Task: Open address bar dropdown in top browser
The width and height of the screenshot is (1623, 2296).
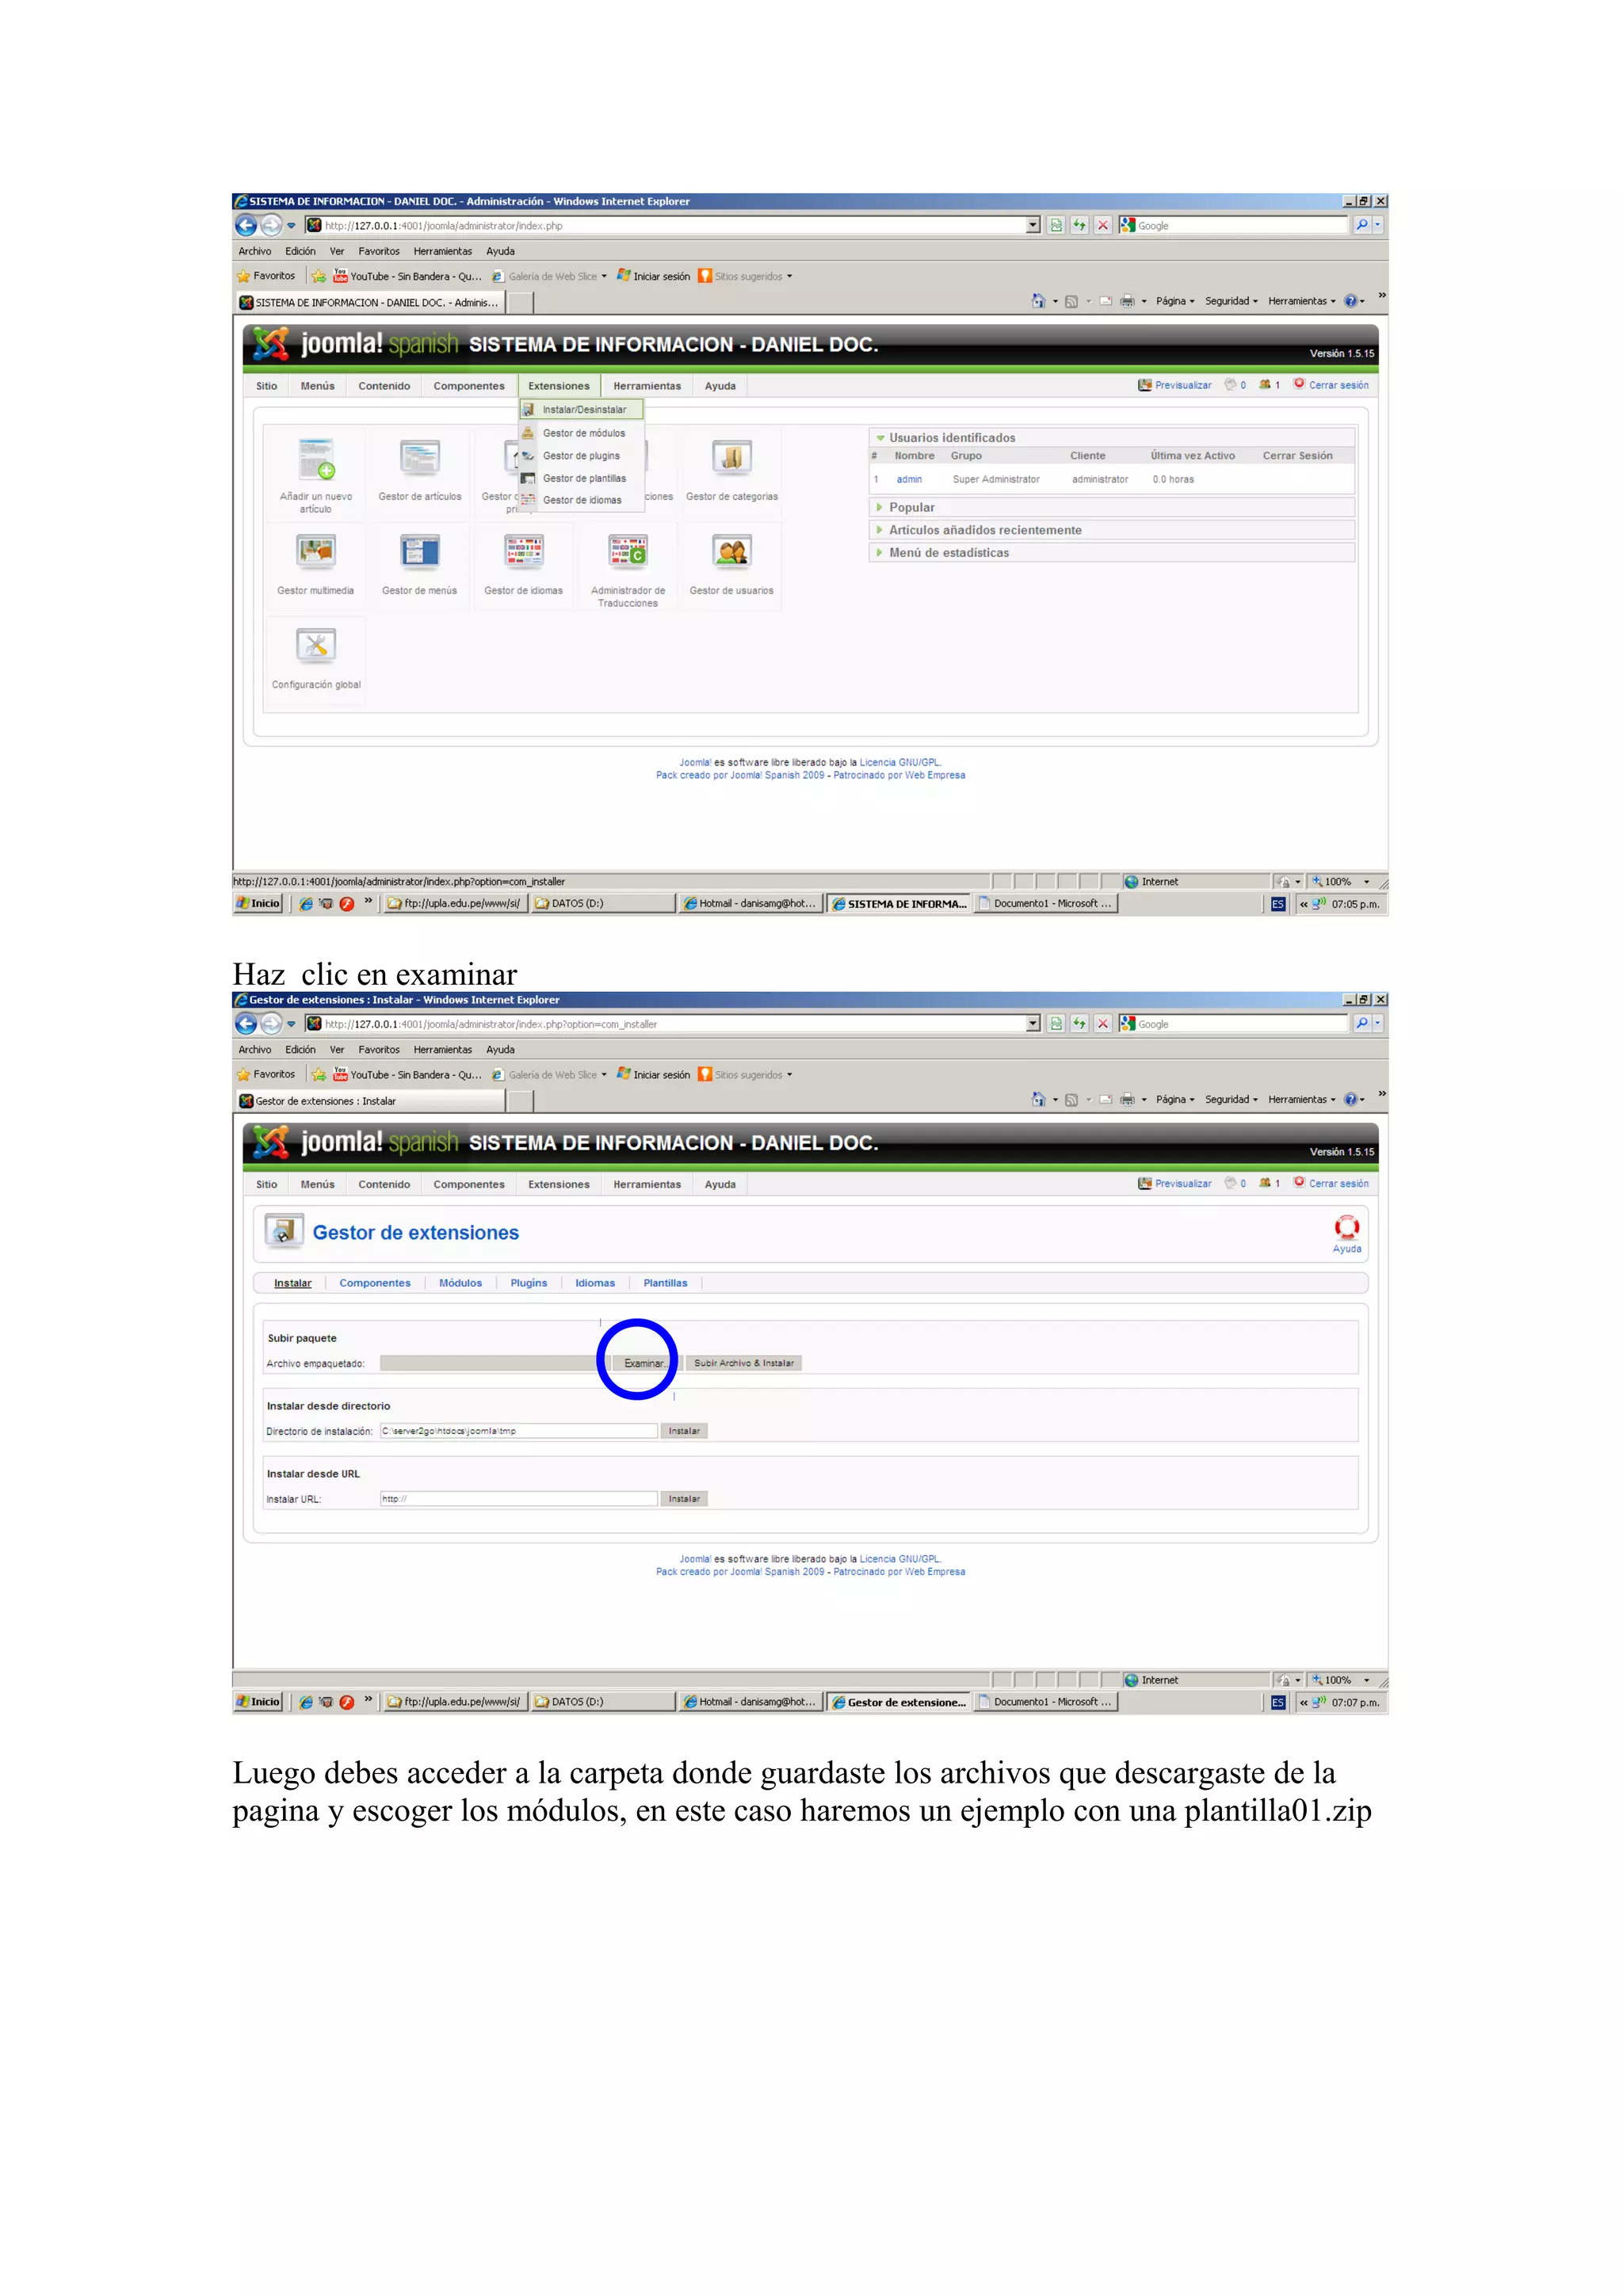Action: (1033, 226)
